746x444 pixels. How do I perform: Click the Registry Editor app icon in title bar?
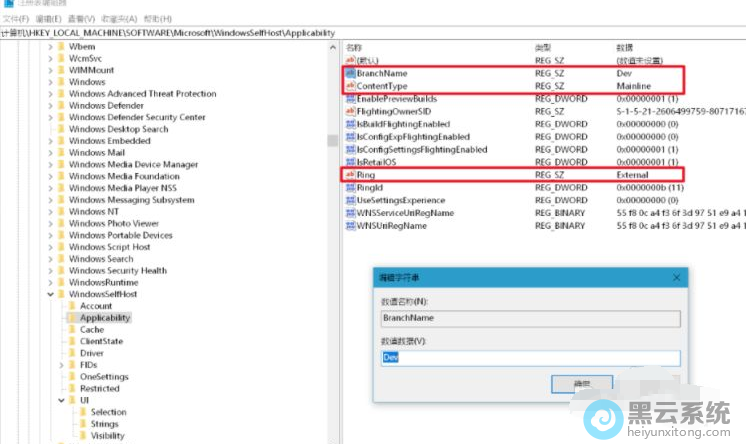click(8, 4)
